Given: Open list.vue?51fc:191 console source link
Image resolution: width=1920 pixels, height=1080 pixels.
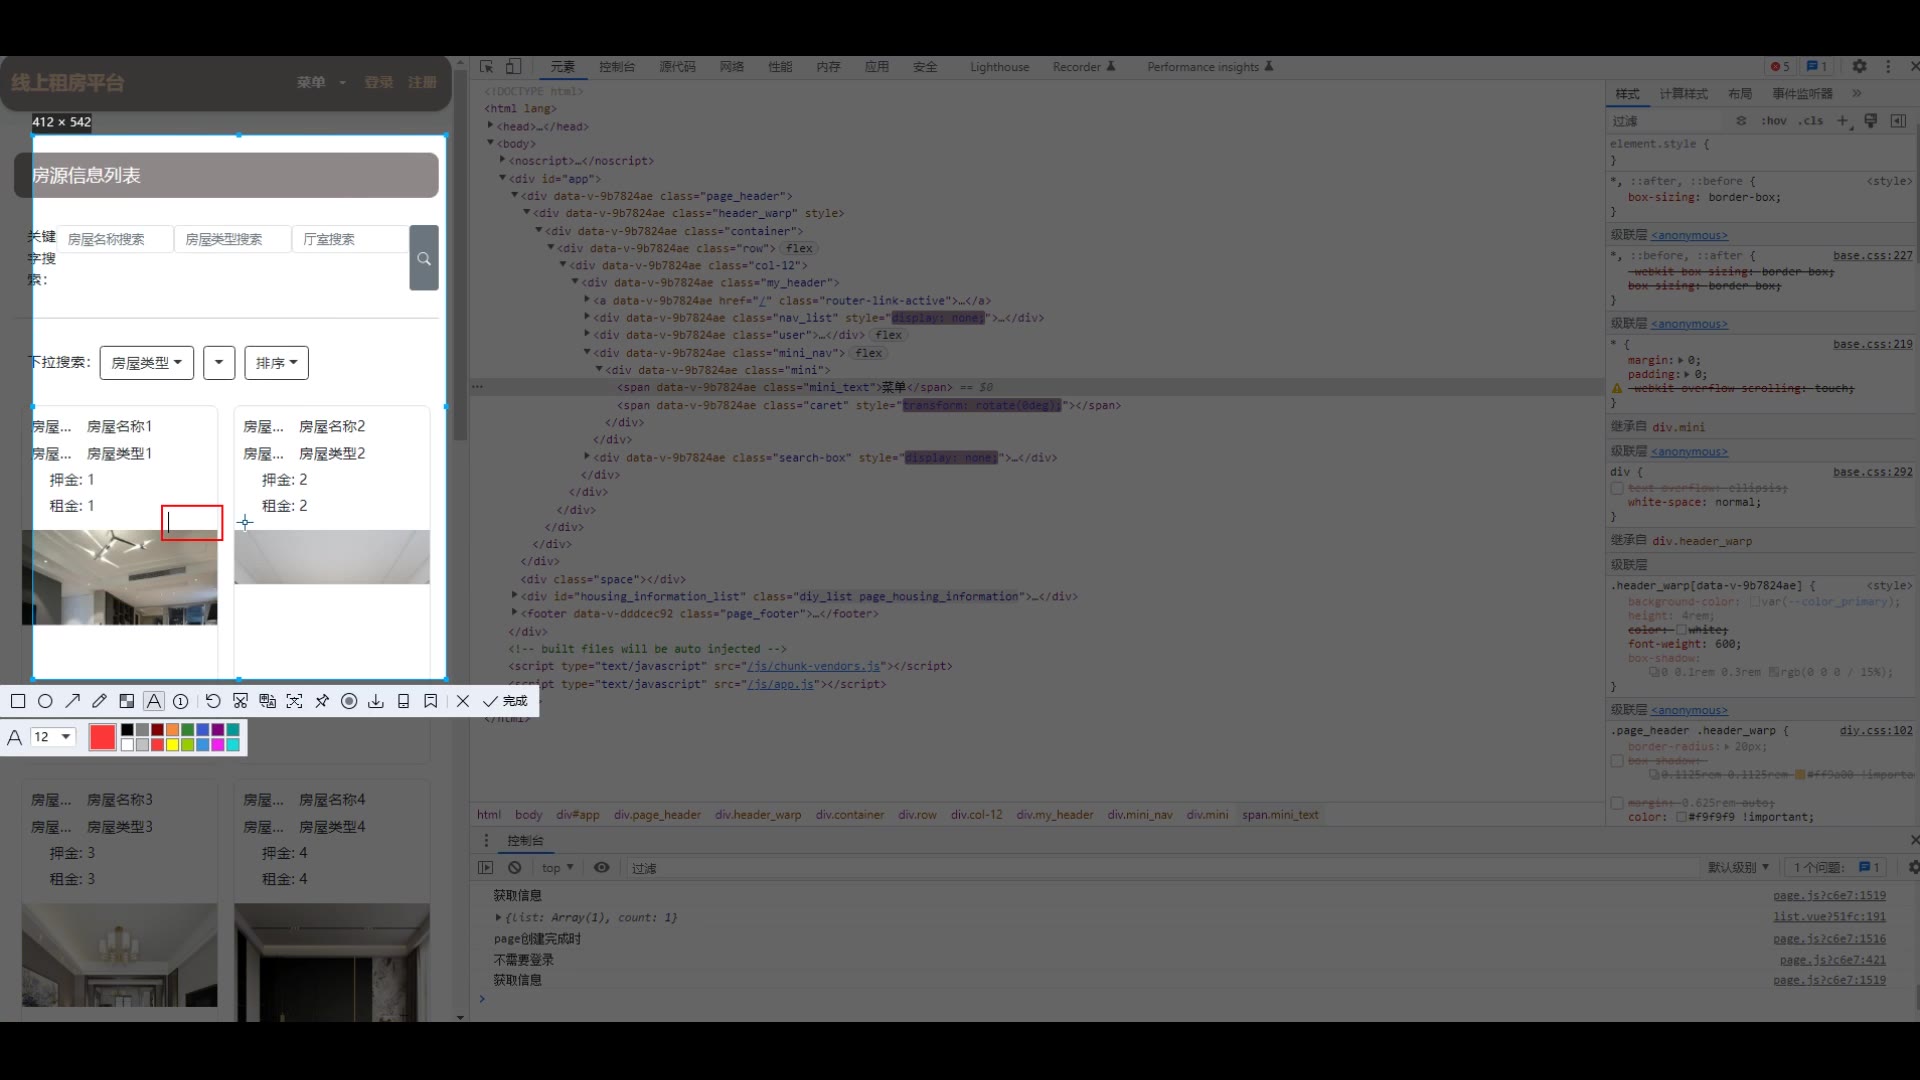Looking at the screenshot, I should tap(1829, 917).
